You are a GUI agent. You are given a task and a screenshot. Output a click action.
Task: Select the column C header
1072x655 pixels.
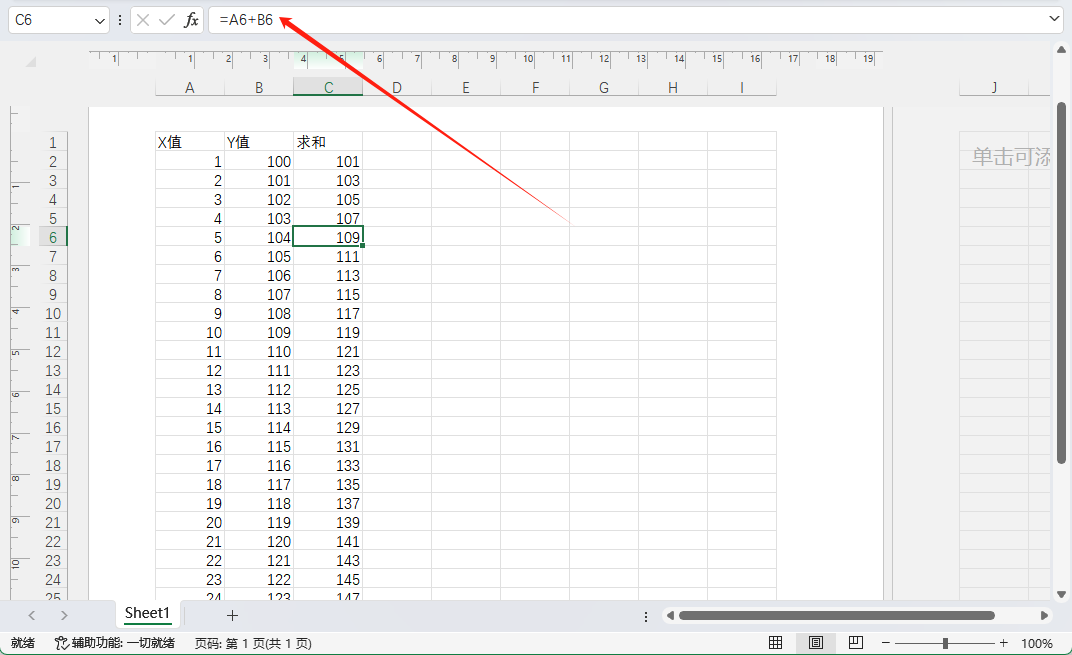pyautogui.click(x=328, y=88)
